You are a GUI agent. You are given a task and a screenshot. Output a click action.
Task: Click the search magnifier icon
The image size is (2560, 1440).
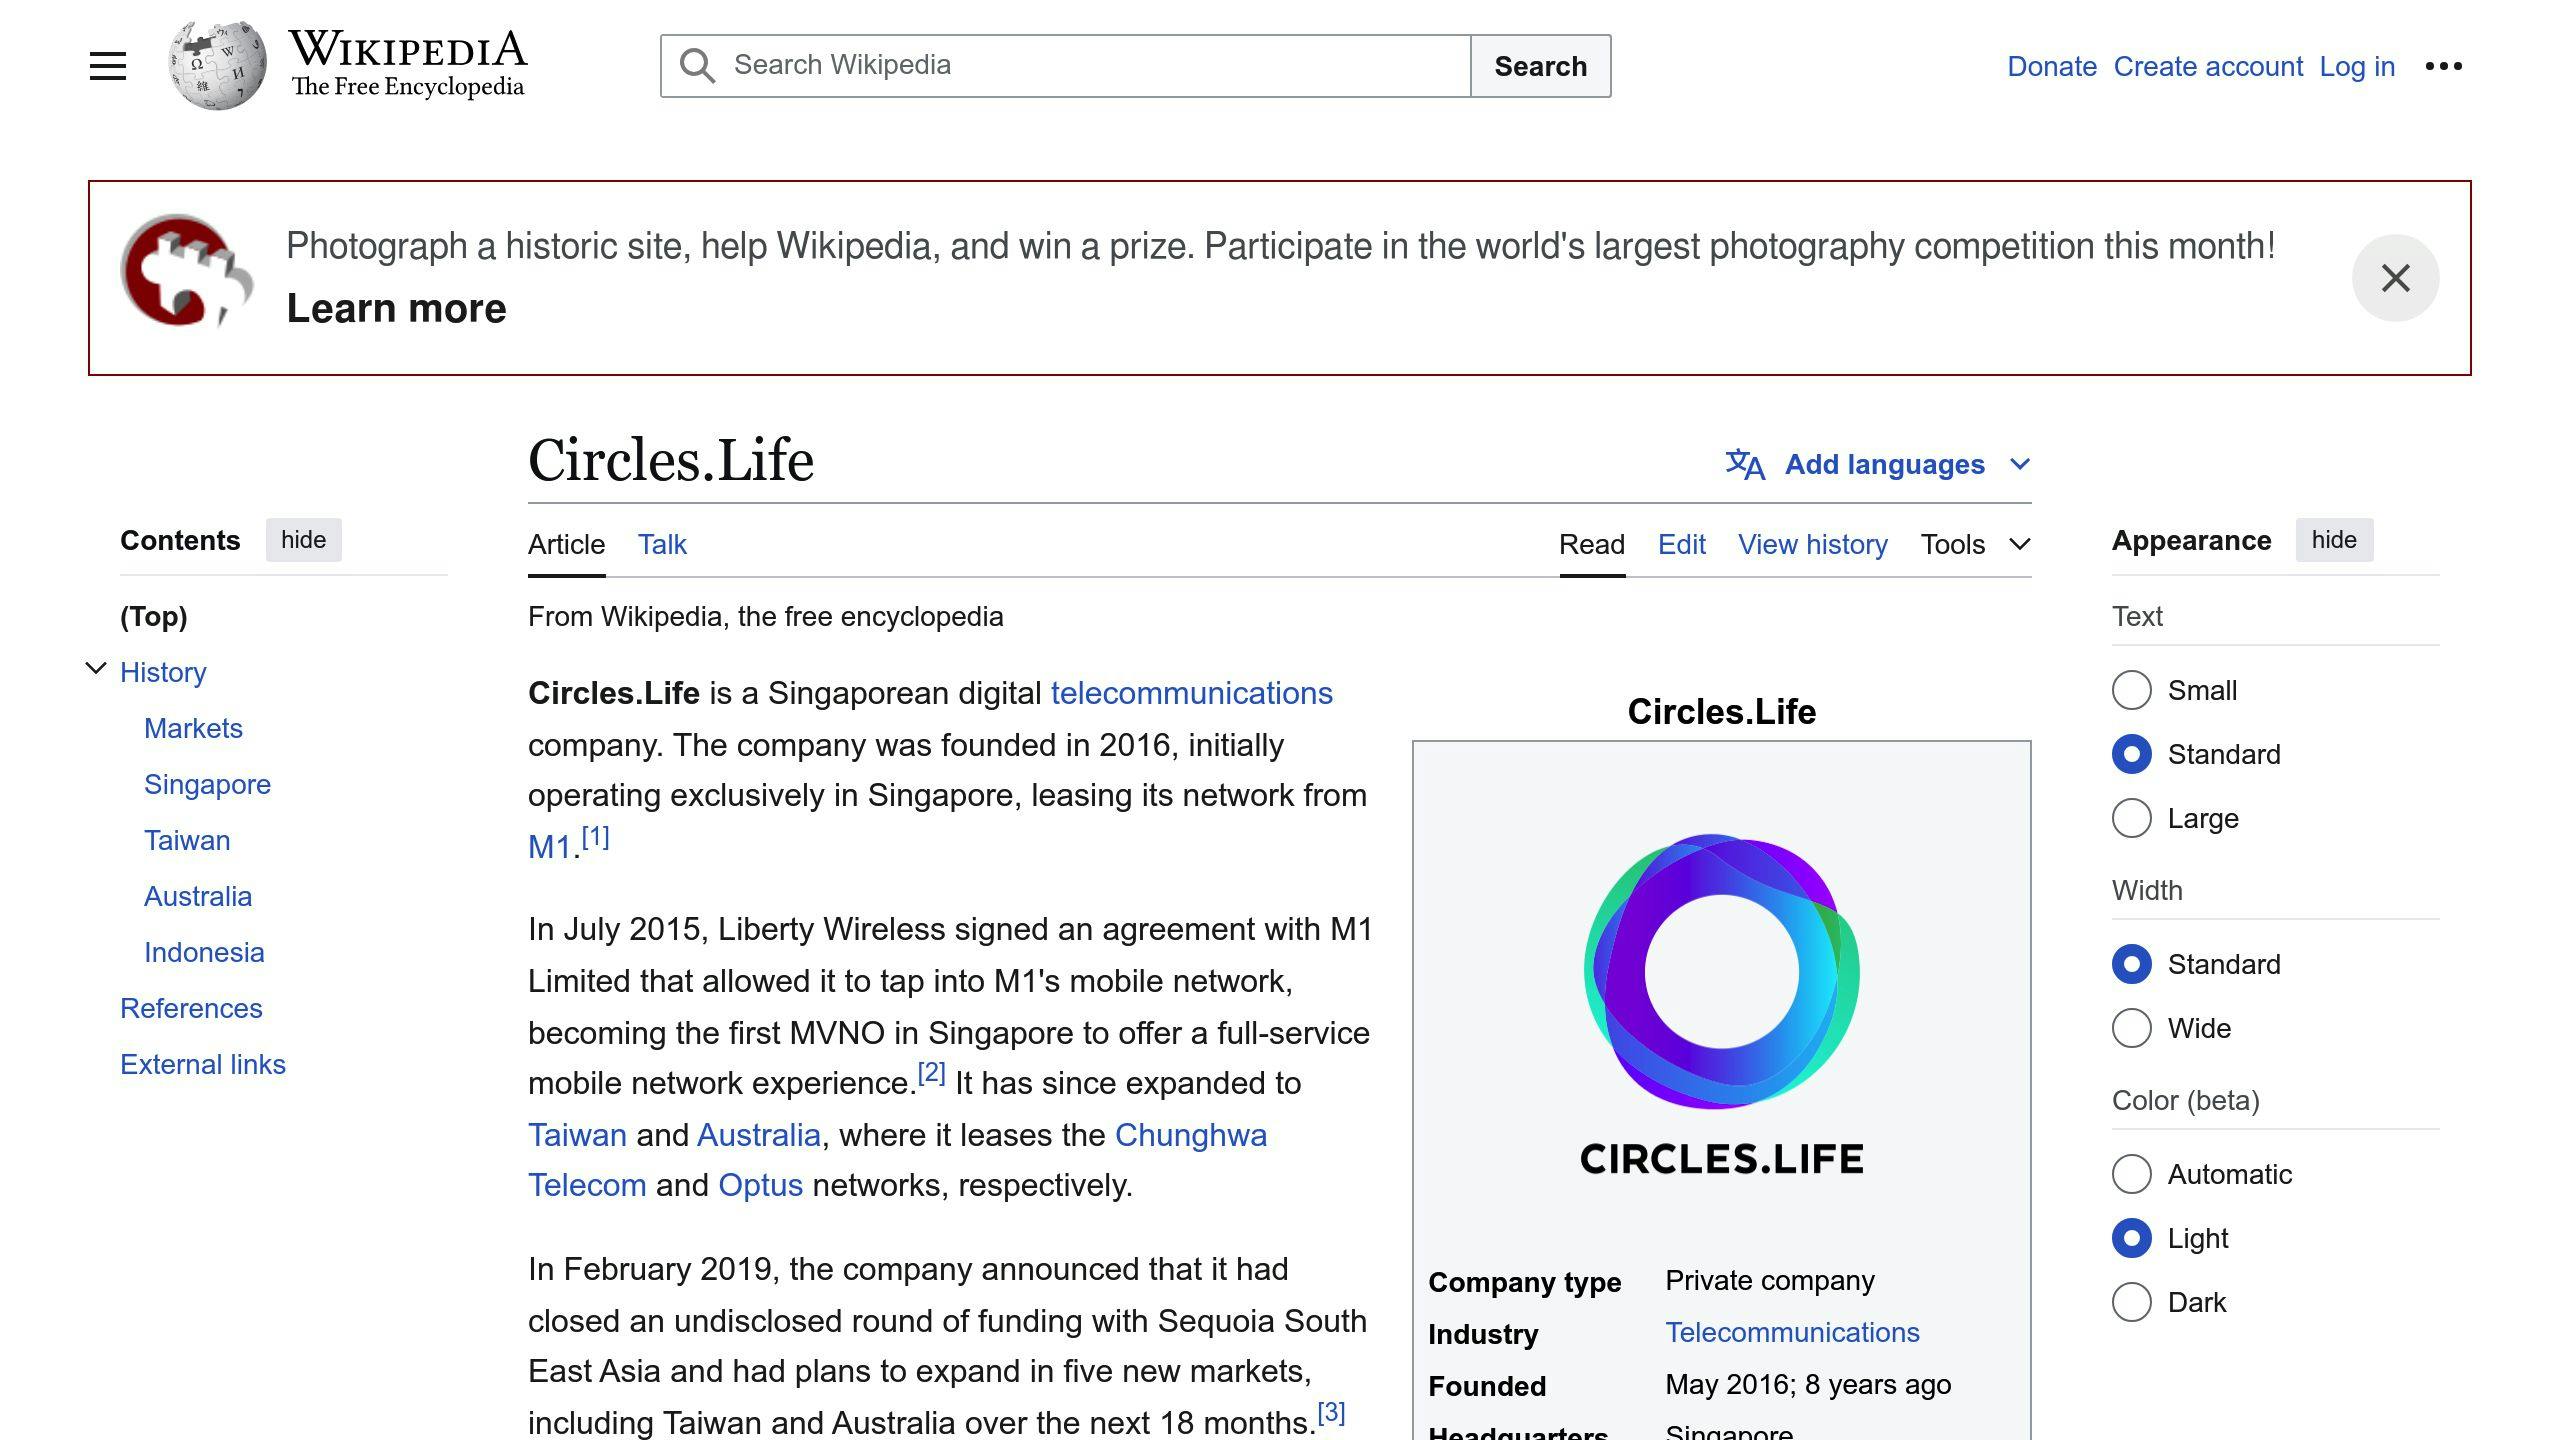697,66
